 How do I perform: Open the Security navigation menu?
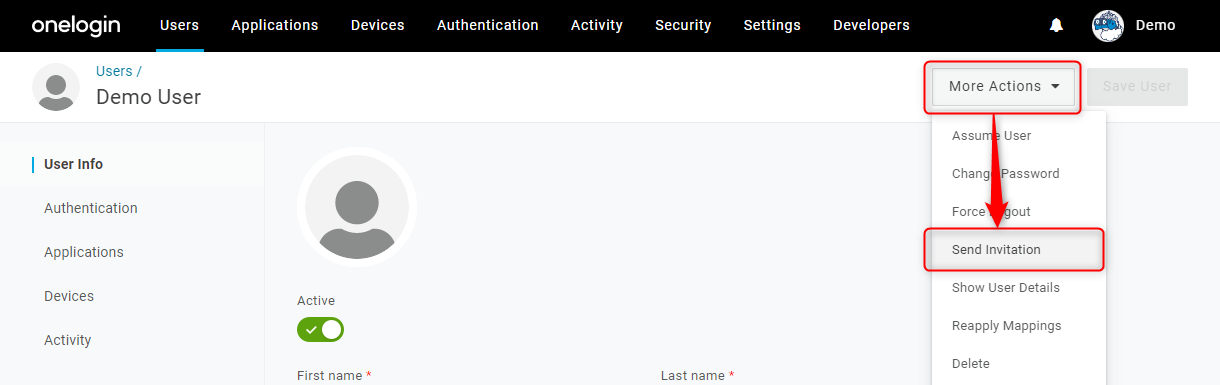tap(683, 26)
